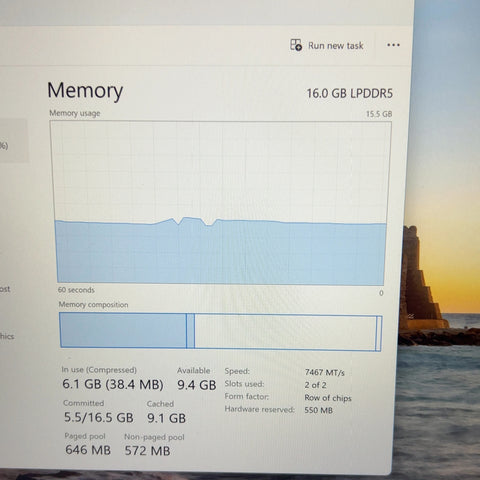Viewport: 480px width, 480px height.
Task: Click the In use (Compressed) label
Action: coord(99,370)
